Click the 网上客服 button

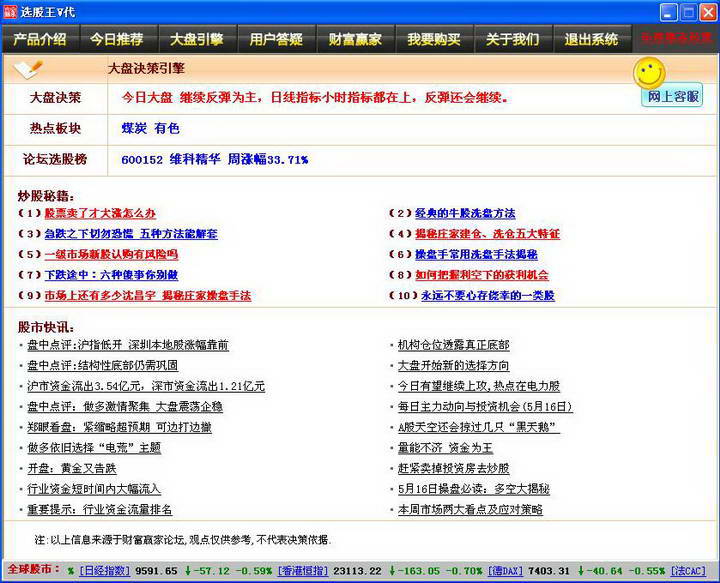(x=672, y=97)
